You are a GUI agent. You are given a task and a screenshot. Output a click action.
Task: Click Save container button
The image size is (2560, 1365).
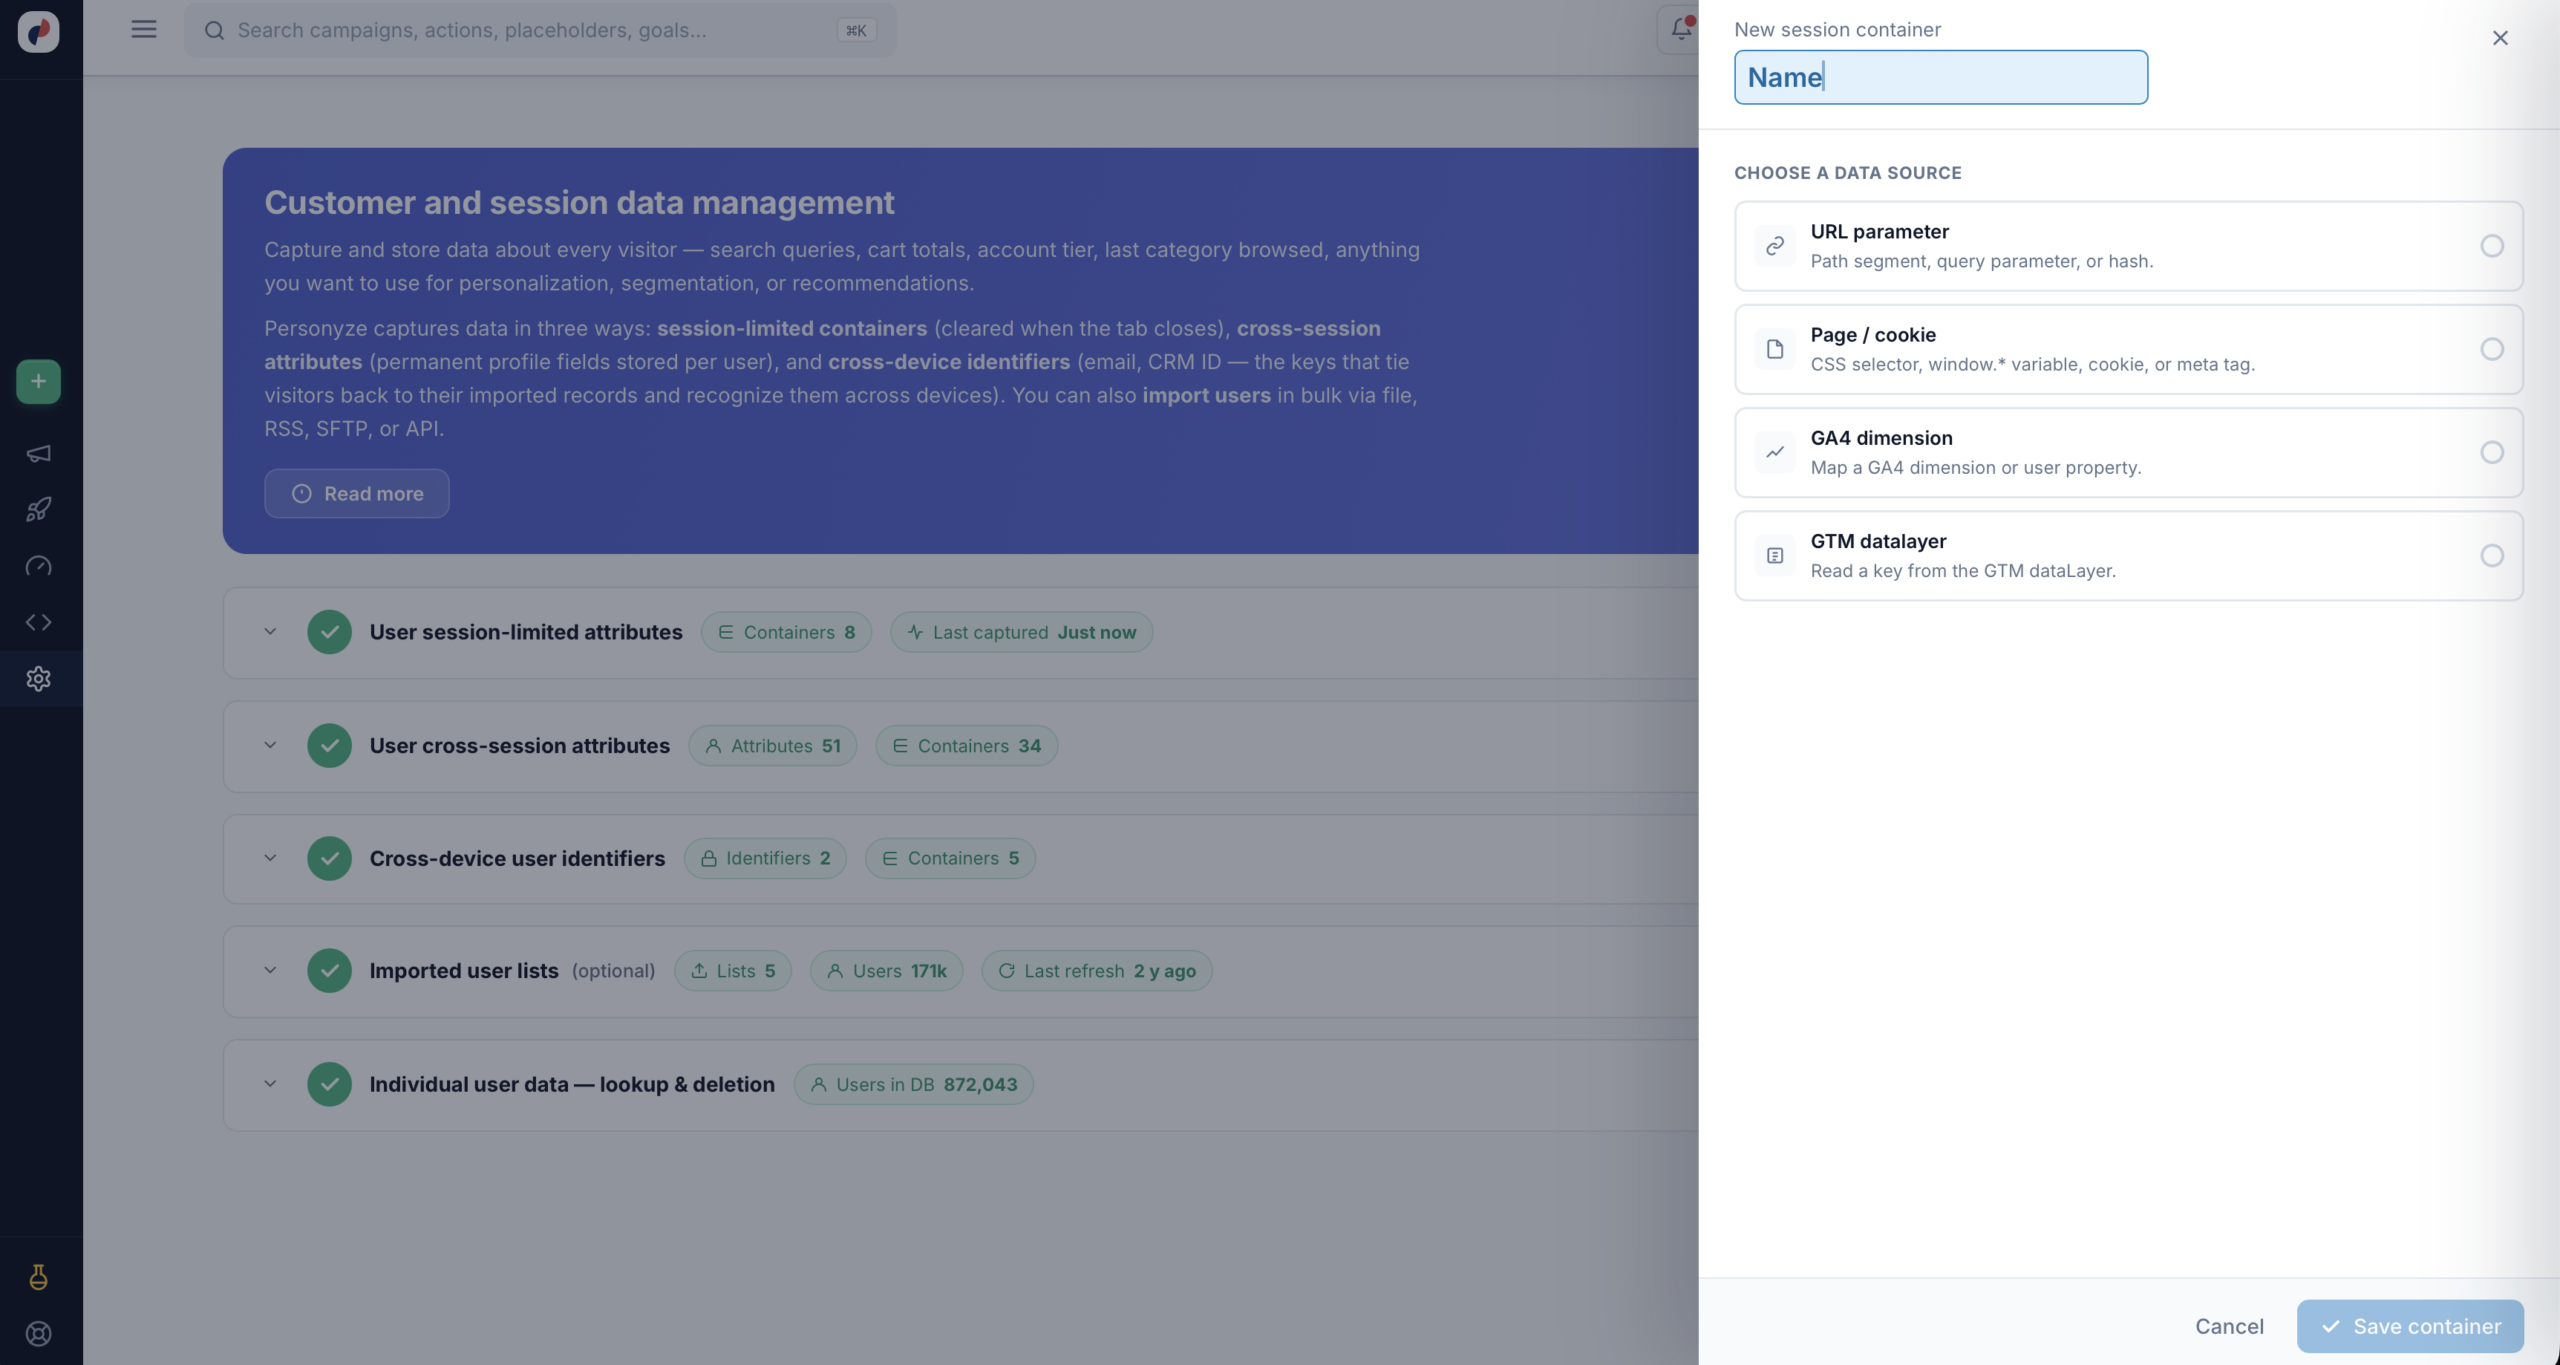click(x=2410, y=1326)
